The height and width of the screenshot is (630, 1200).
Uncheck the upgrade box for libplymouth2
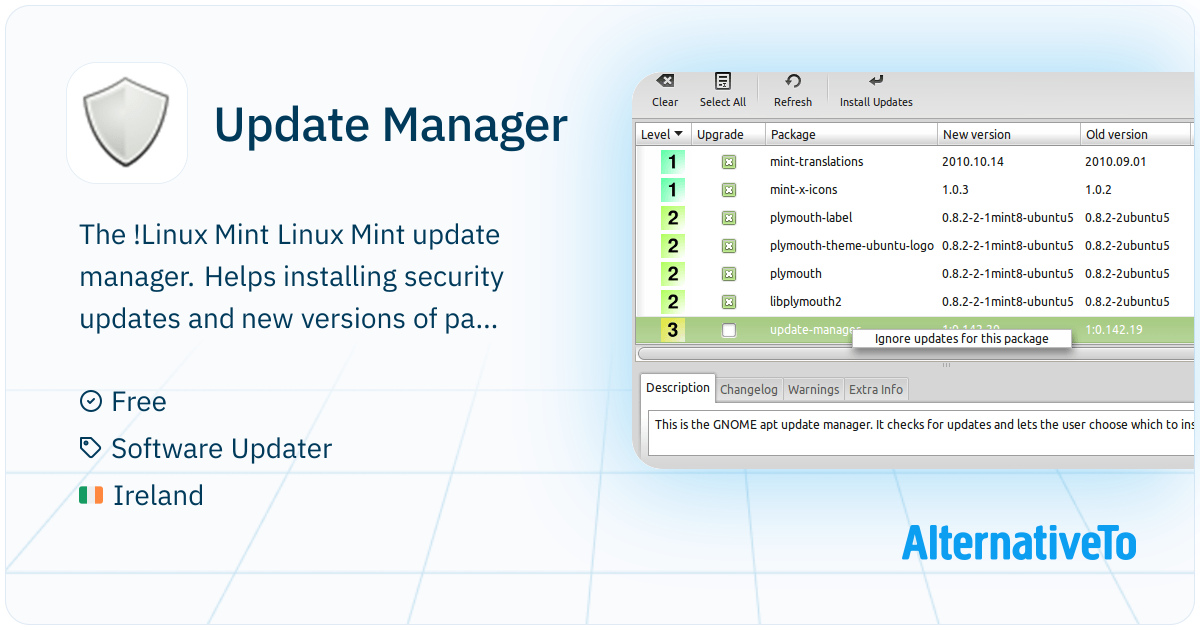(x=729, y=302)
